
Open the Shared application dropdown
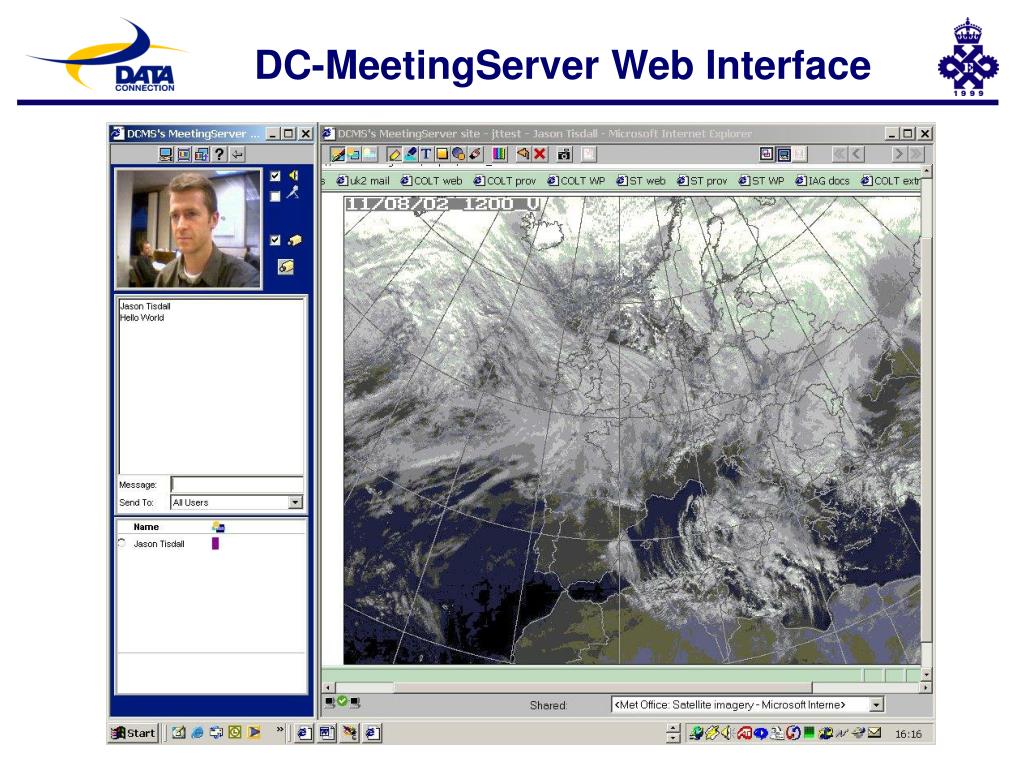[876, 705]
